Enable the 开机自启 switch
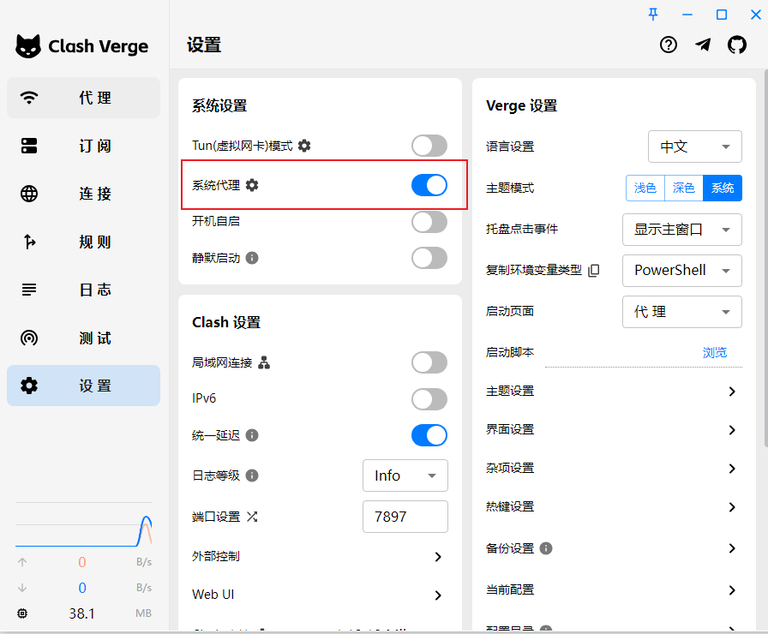Image resolution: width=768 pixels, height=634 pixels. point(429,222)
